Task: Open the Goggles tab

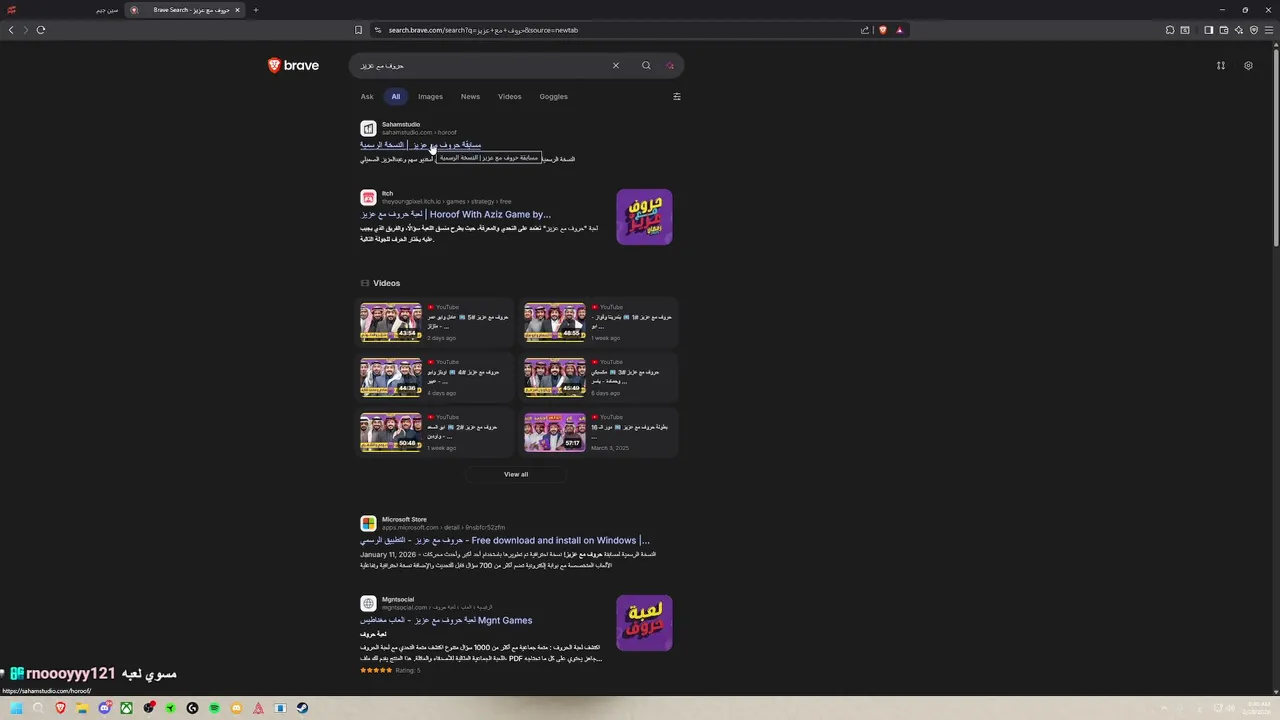Action: click(x=553, y=97)
